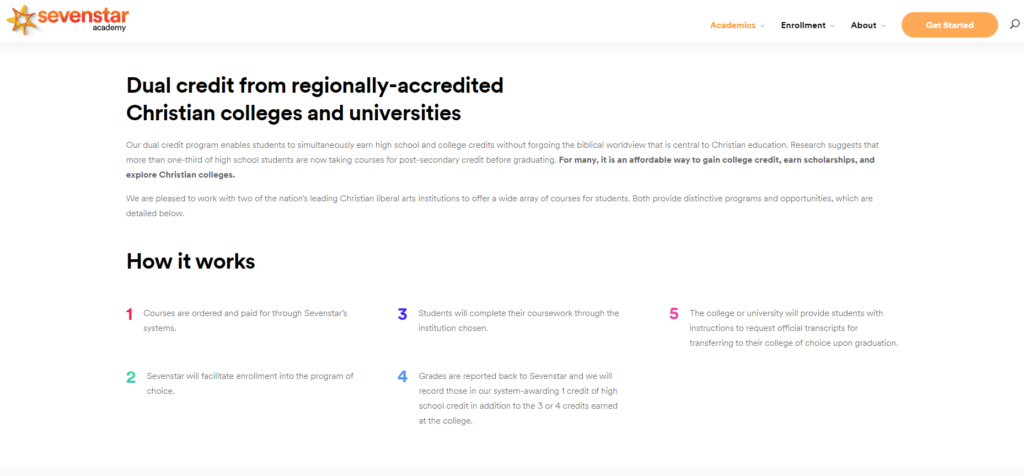Click the pink number 5 step marker
The height and width of the screenshot is (476, 1024).
(x=674, y=314)
